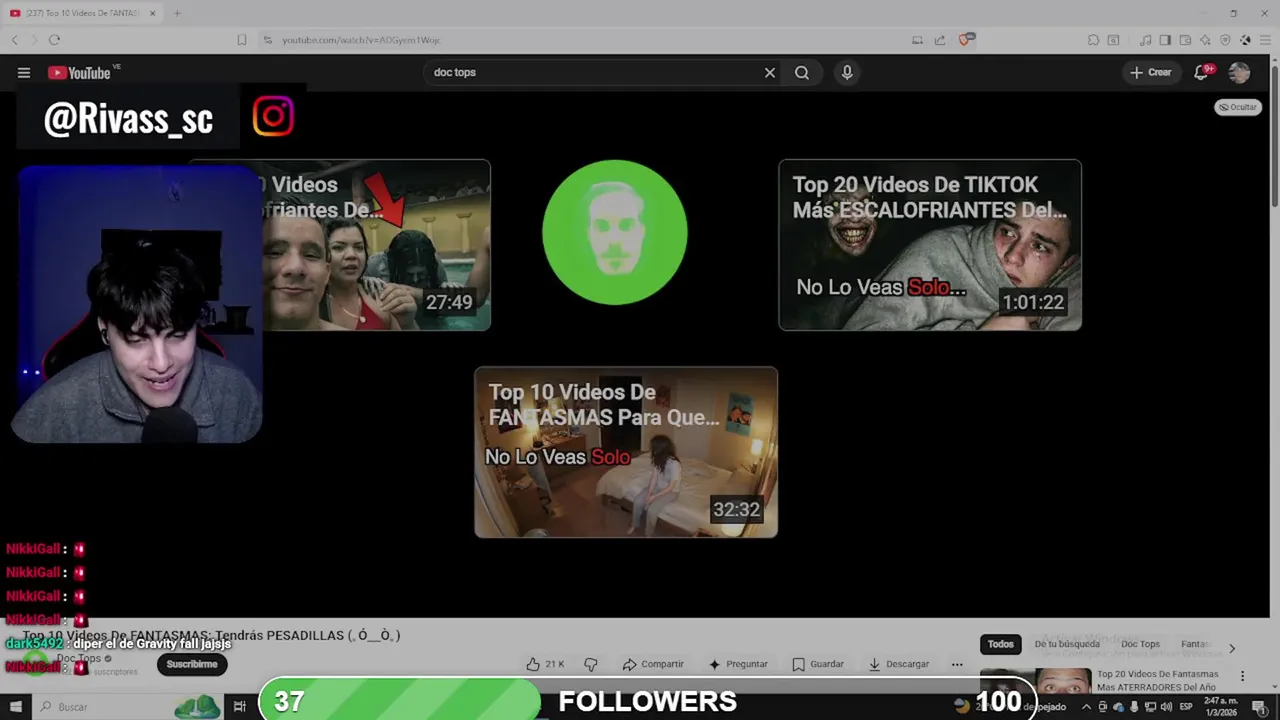Open the music note playlist icon
The width and height of the screenshot is (1280, 720).
[1146, 40]
